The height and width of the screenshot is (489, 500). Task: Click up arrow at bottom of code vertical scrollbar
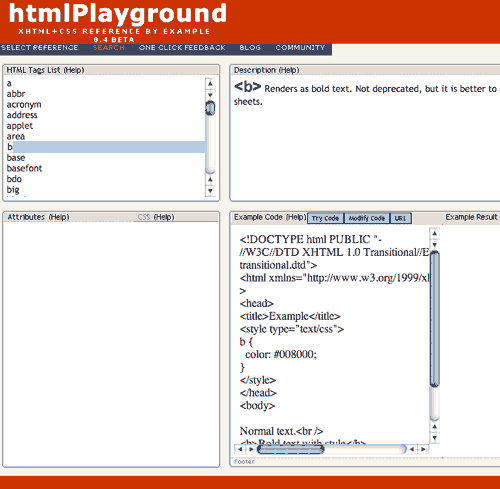click(x=434, y=427)
